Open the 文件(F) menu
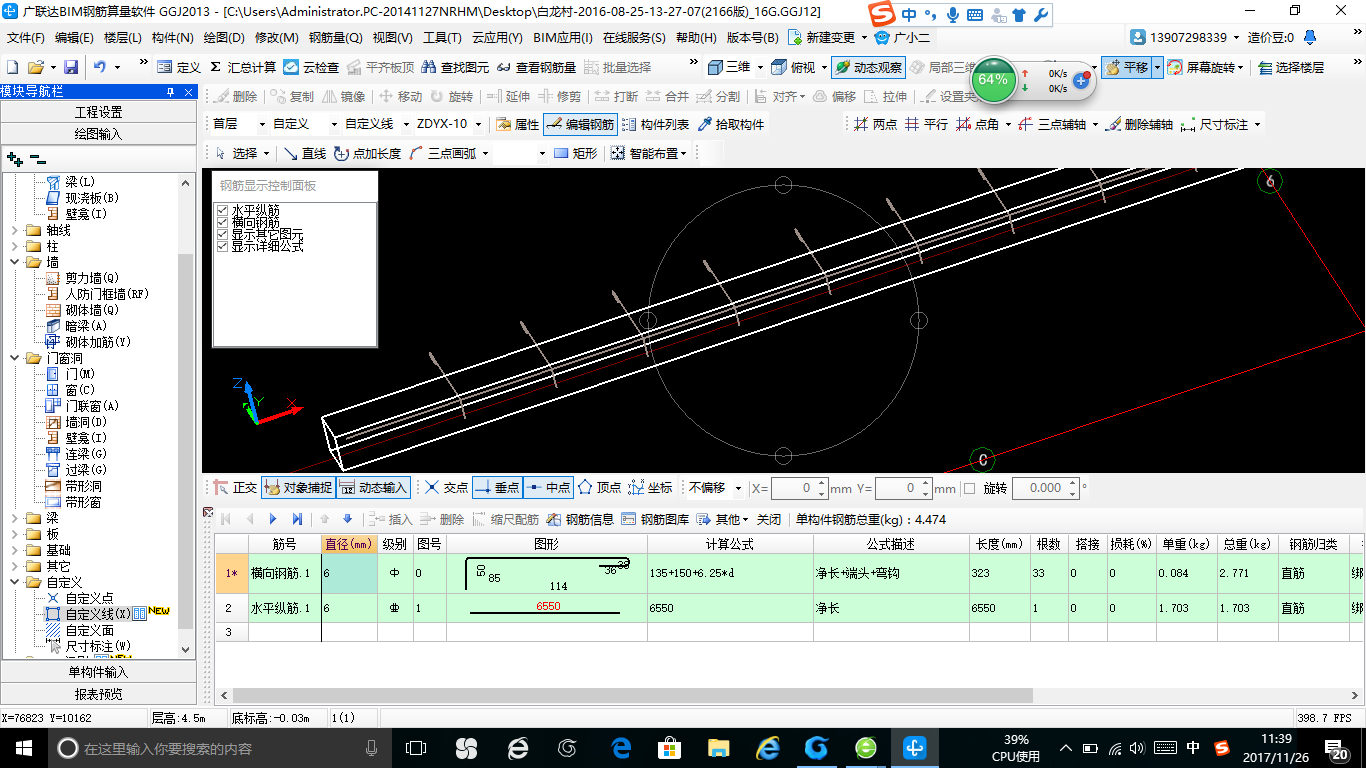The image size is (1366, 768). (25, 37)
